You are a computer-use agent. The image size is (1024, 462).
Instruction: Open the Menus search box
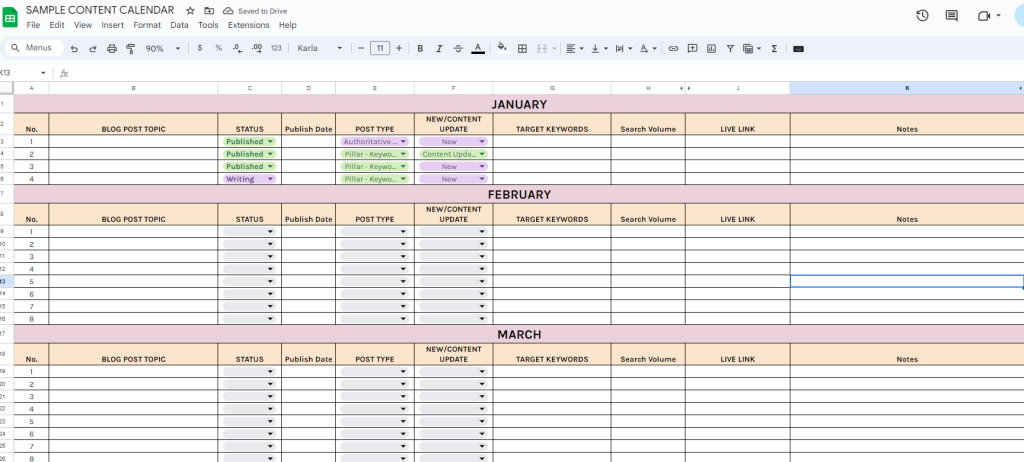point(34,48)
